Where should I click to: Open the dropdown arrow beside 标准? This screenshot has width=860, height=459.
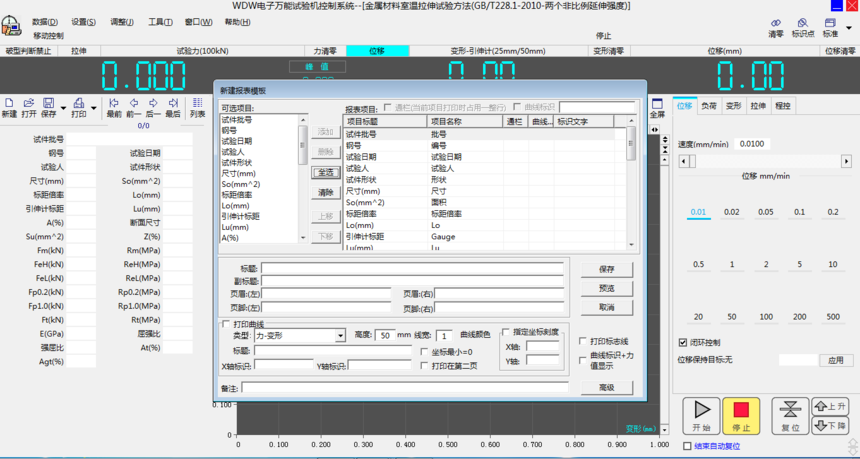(848, 27)
